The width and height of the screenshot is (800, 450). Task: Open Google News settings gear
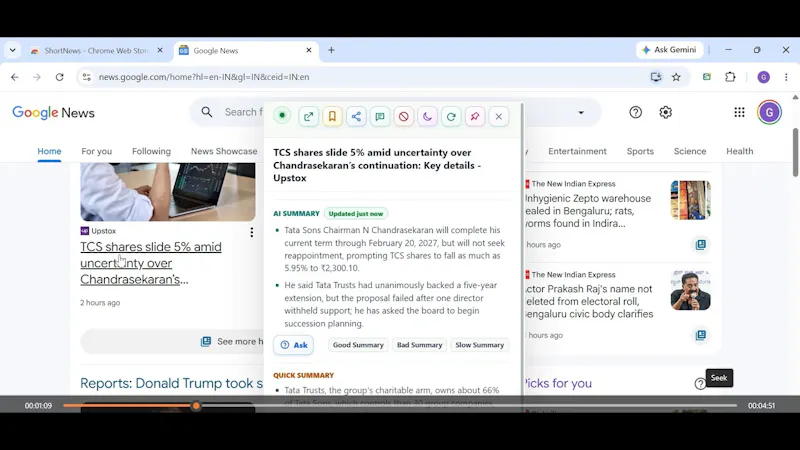coord(665,112)
